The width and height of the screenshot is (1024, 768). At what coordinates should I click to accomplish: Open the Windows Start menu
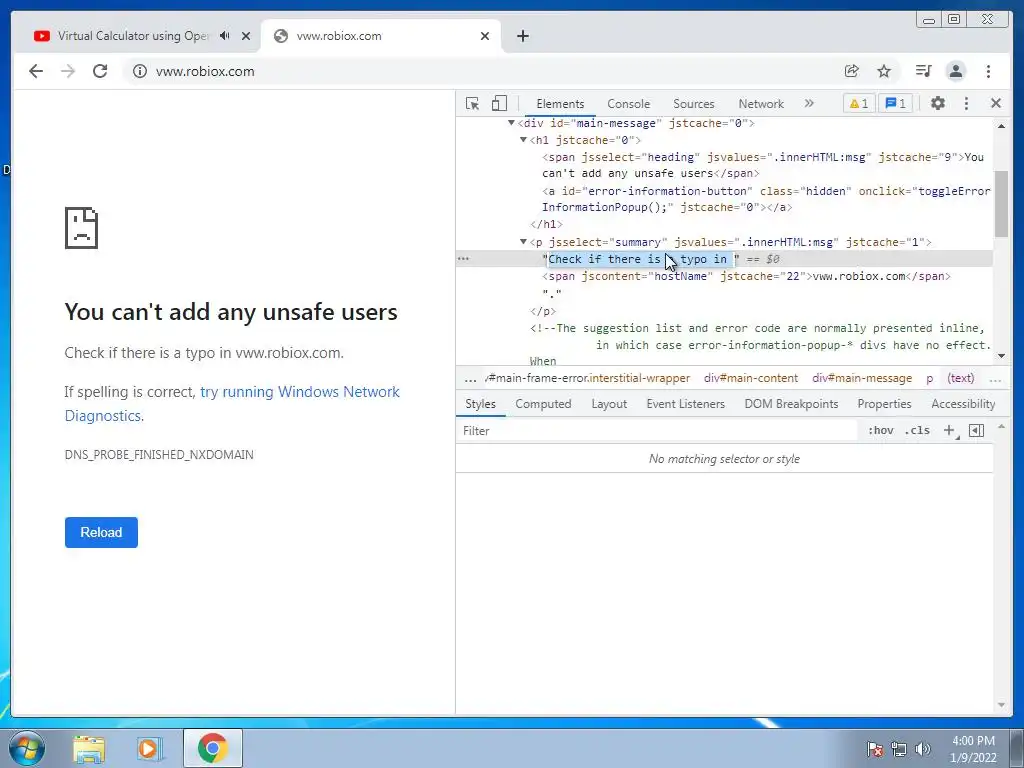pos(27,748)
